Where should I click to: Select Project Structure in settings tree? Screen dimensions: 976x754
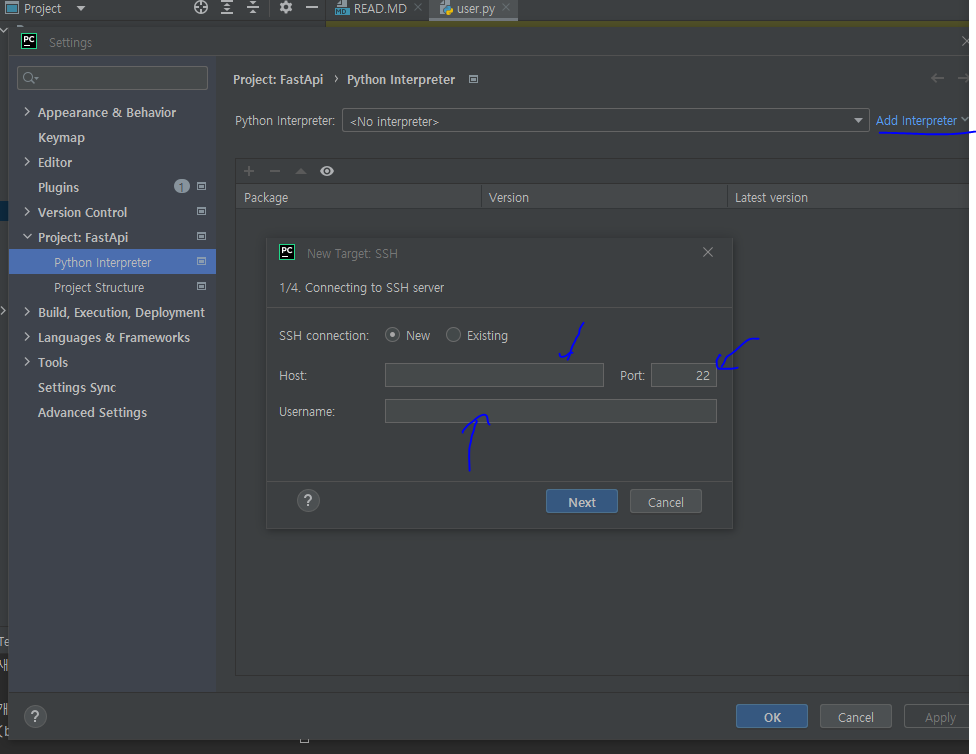pos(99,288)
